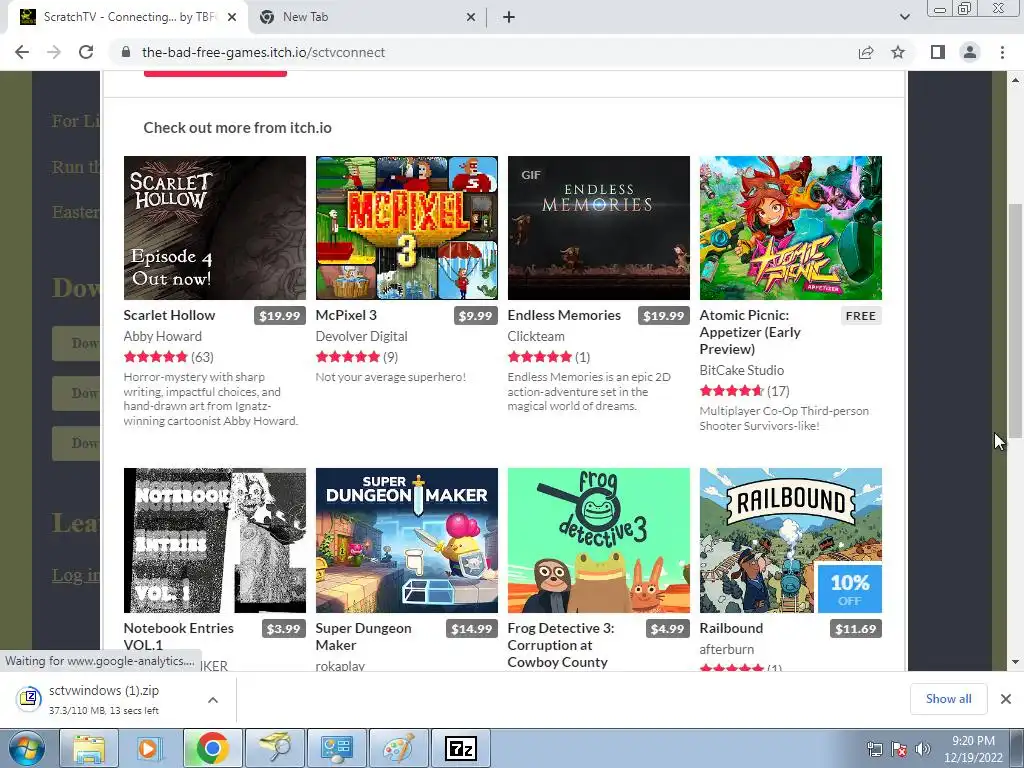Click the URL address bar
This screenshot has height=768, width=1024.
coord(483,52)
